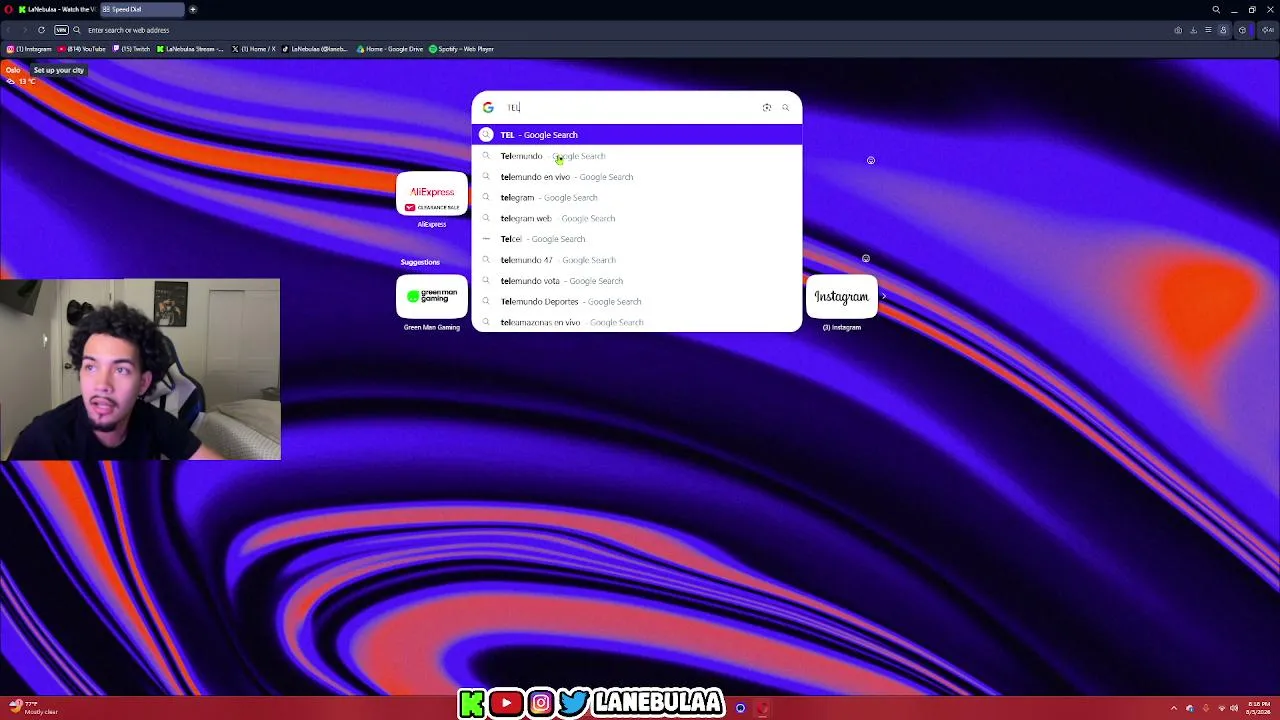Select the 'TEL - Google Search' suggestion
Screen dimensions: 1280x720
(x=637, y=135)
